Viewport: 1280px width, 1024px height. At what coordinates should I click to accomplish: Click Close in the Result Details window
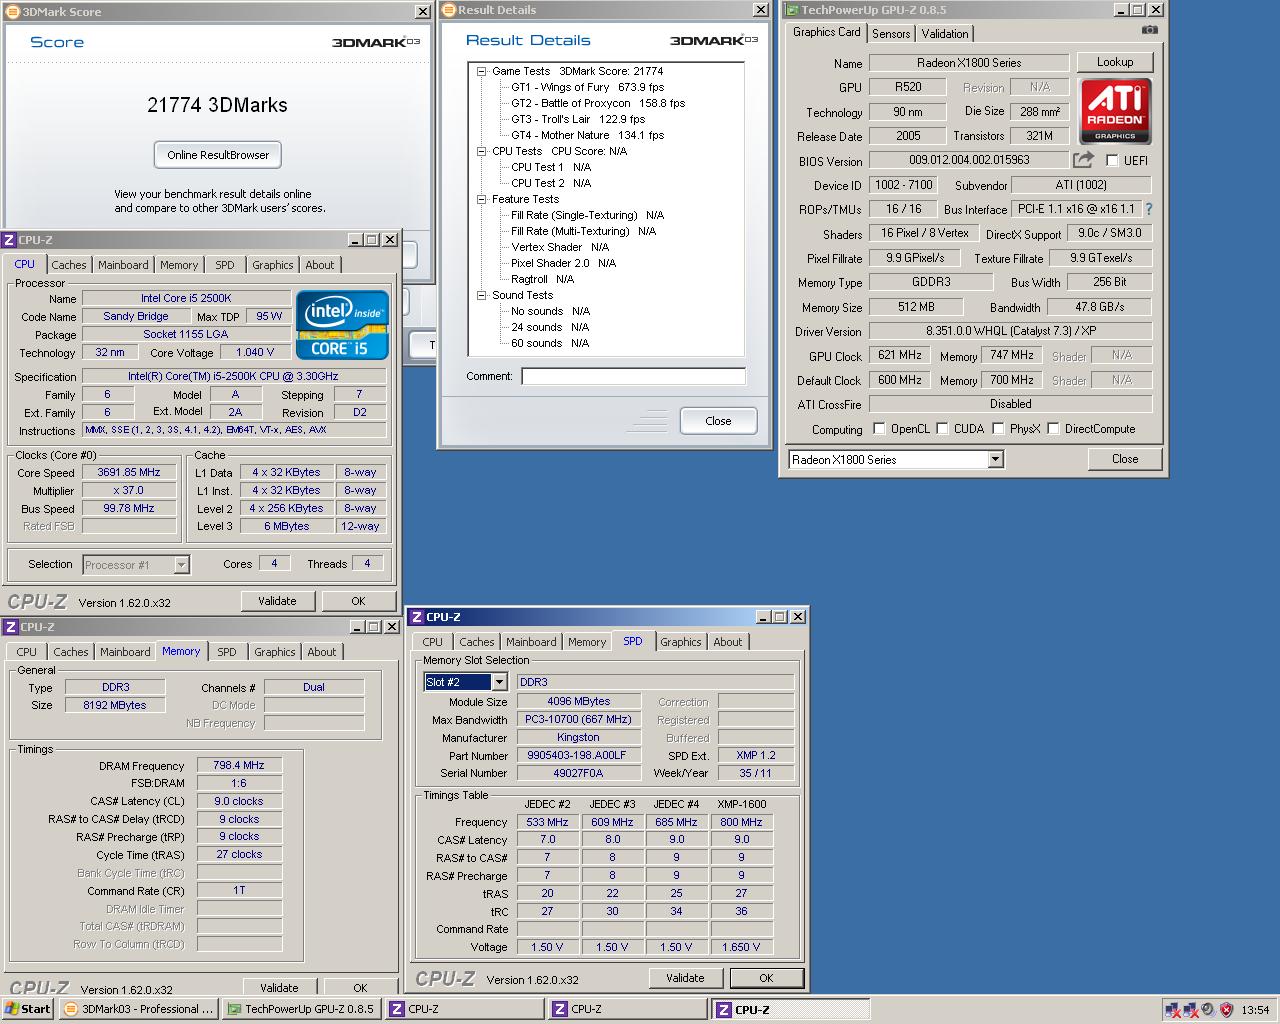(x=718, y=421)
